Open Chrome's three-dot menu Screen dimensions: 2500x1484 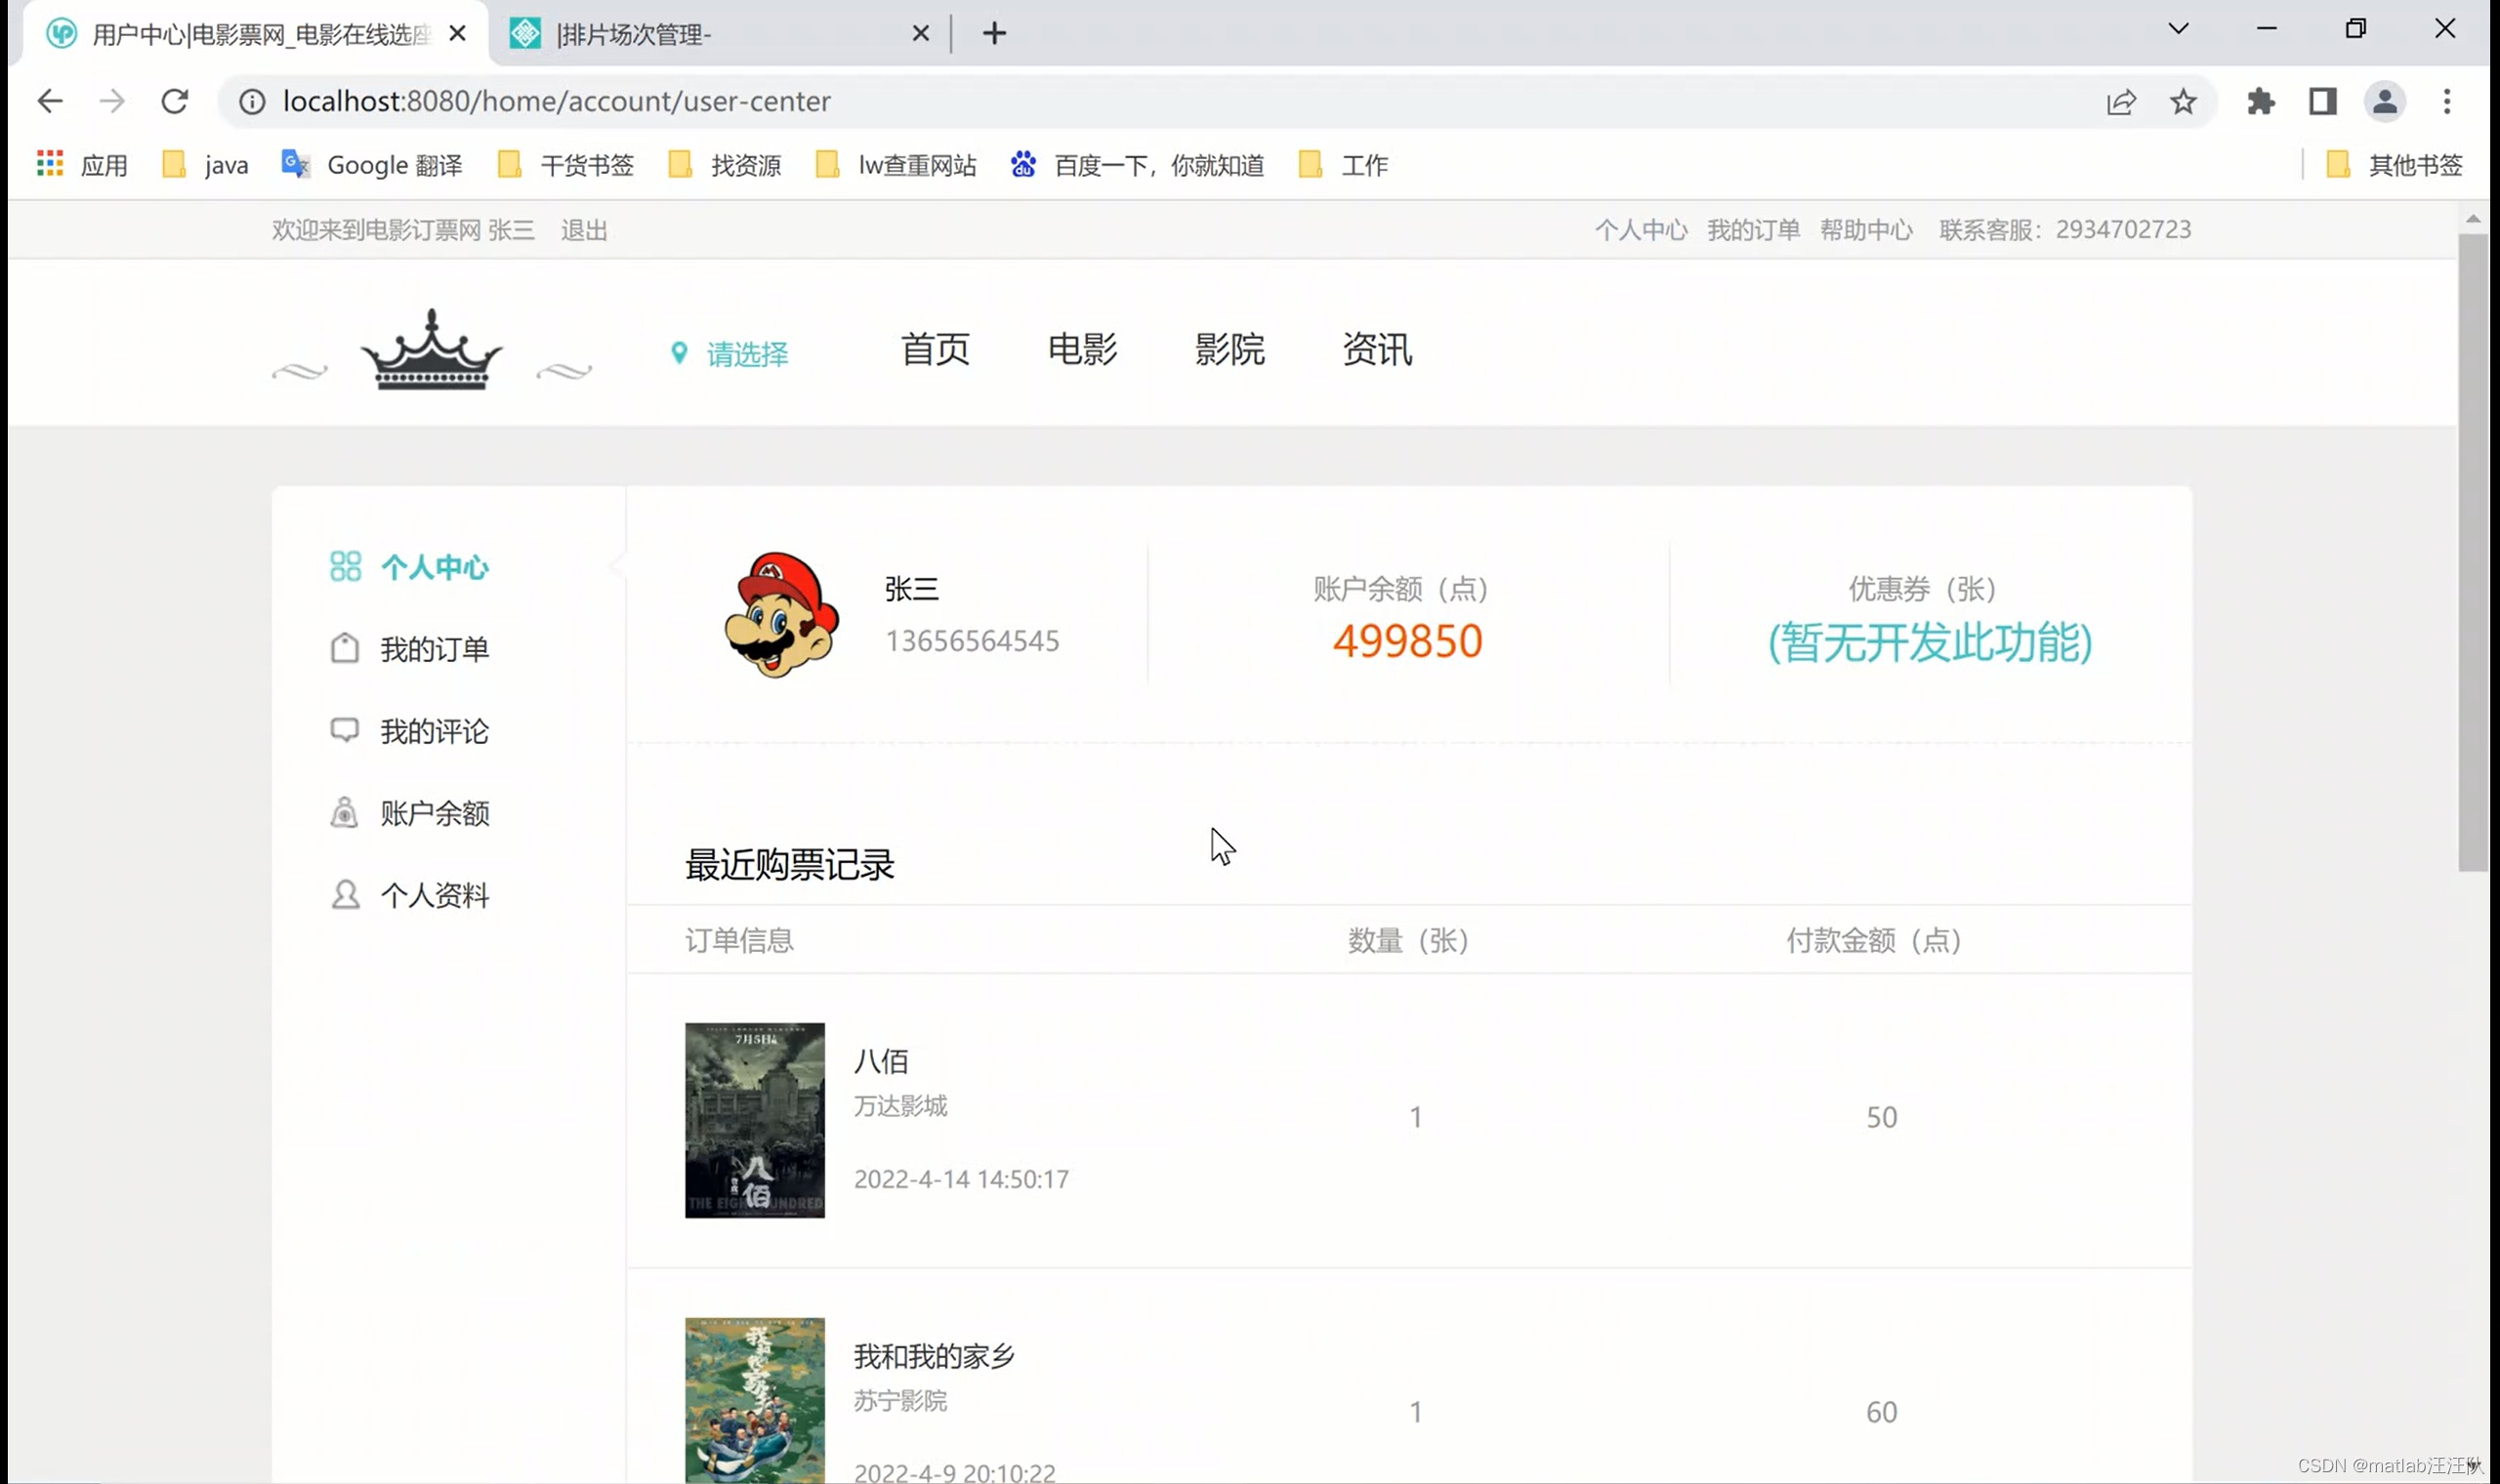(2446, 101)
